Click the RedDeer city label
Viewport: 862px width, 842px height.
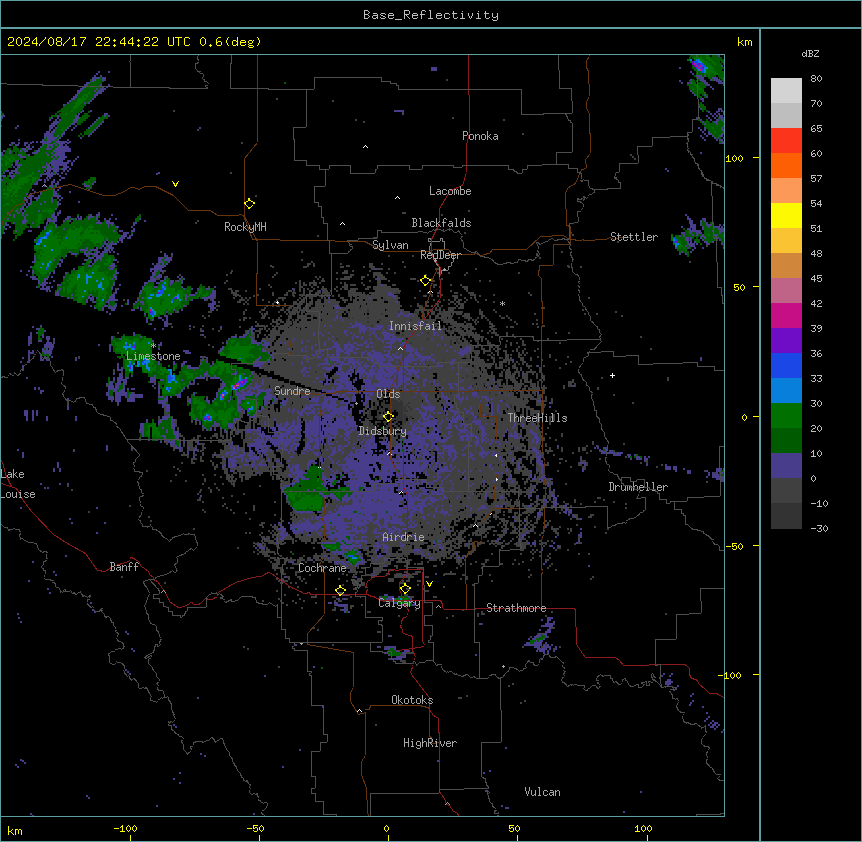click(440, 255)
